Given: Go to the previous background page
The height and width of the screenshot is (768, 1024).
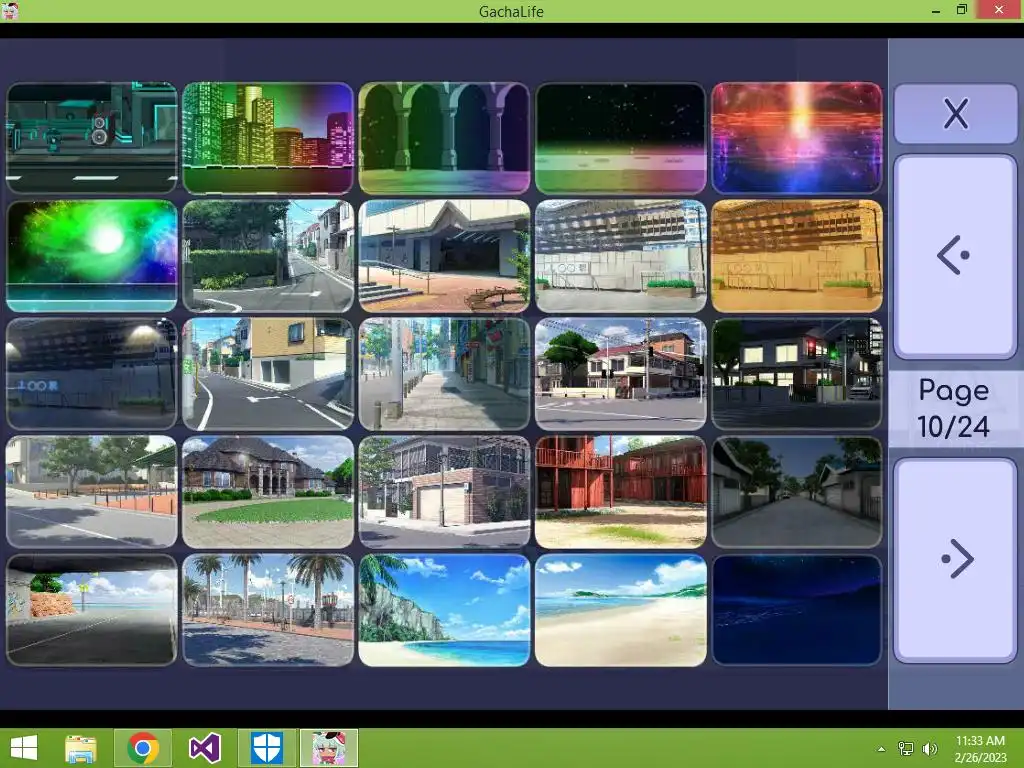Looking at the screenshot, I should [955, 256].
